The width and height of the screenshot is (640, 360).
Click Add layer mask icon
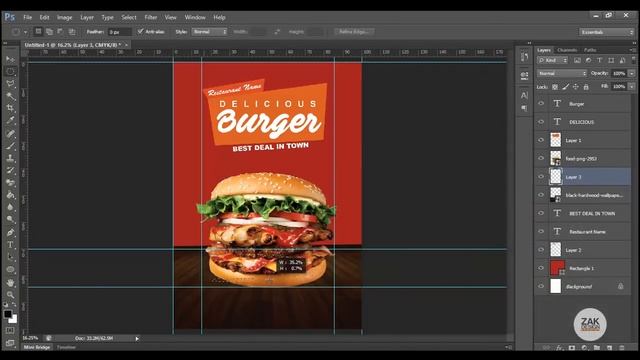point(572,348)
